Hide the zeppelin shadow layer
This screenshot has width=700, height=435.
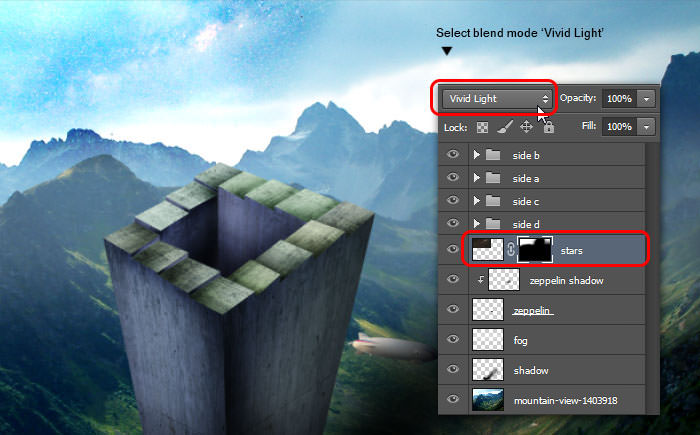click(x=453, y=279)
